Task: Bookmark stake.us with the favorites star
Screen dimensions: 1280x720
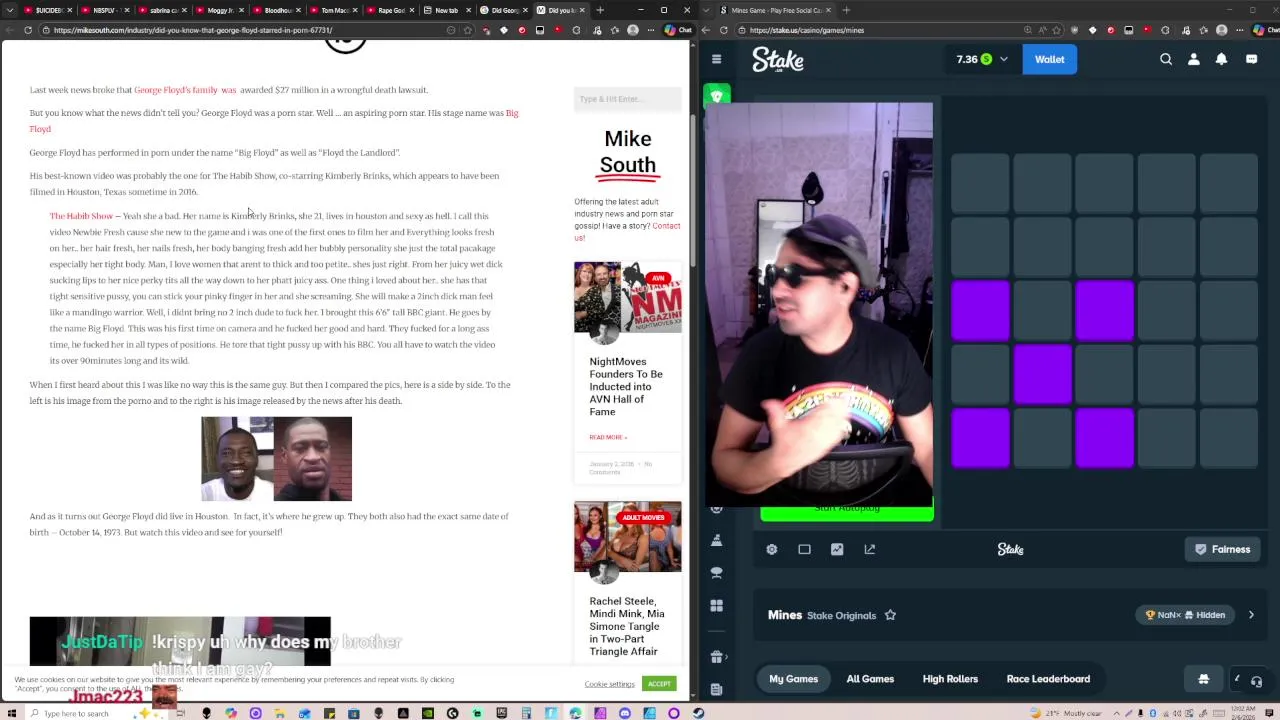Action: (1057, 30)
